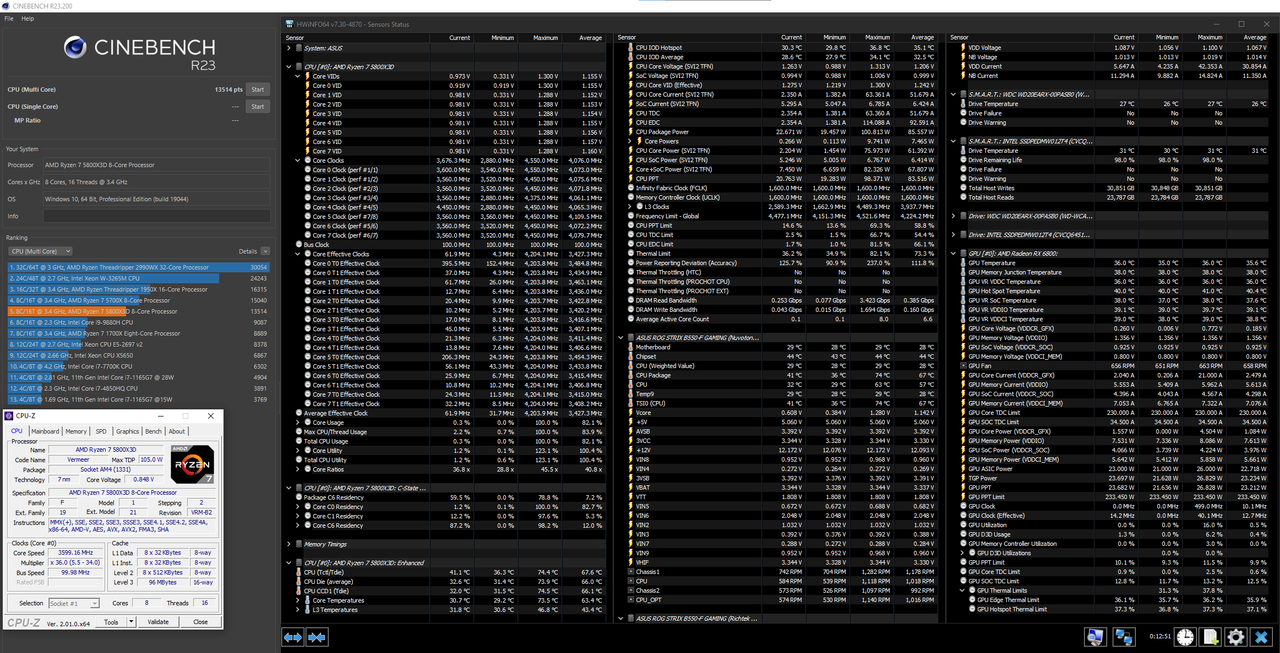Image resolution: width=1280 pixels, height=653 pixels.
Task: Expand the Core Ratios sensor row
Action: (x=299, y=469)
